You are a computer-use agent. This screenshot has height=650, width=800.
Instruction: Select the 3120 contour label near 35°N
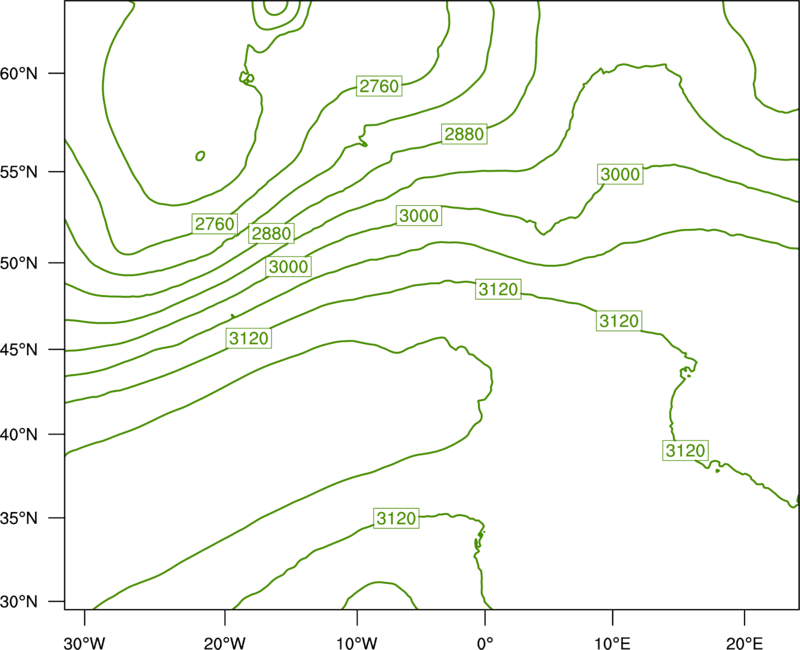[x=396, y=518]
